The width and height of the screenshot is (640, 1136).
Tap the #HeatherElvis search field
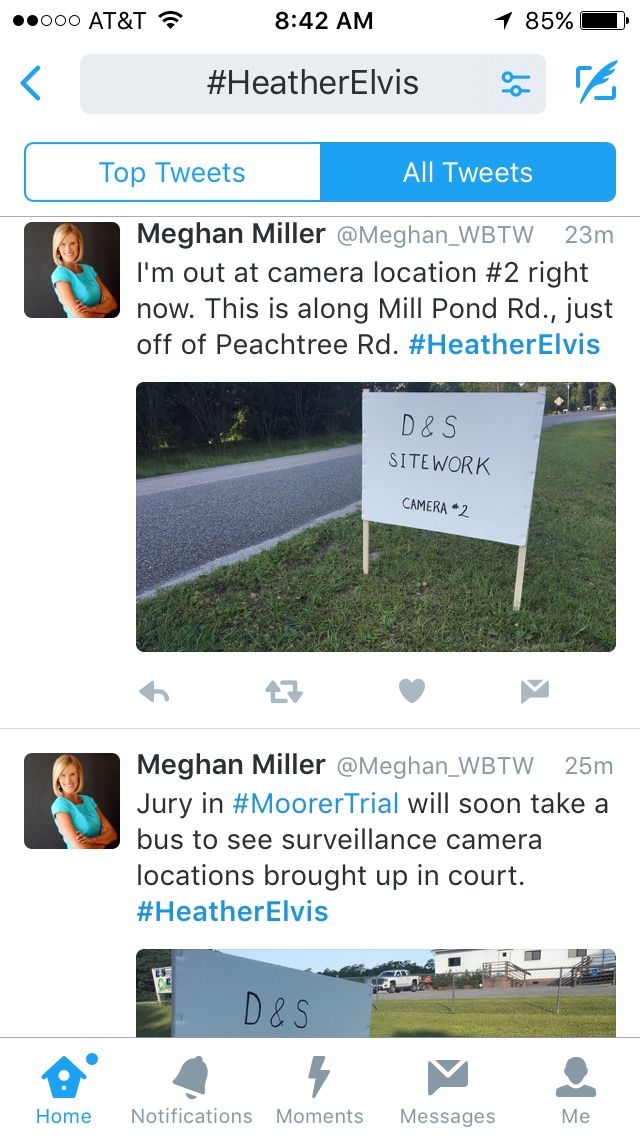312,83
